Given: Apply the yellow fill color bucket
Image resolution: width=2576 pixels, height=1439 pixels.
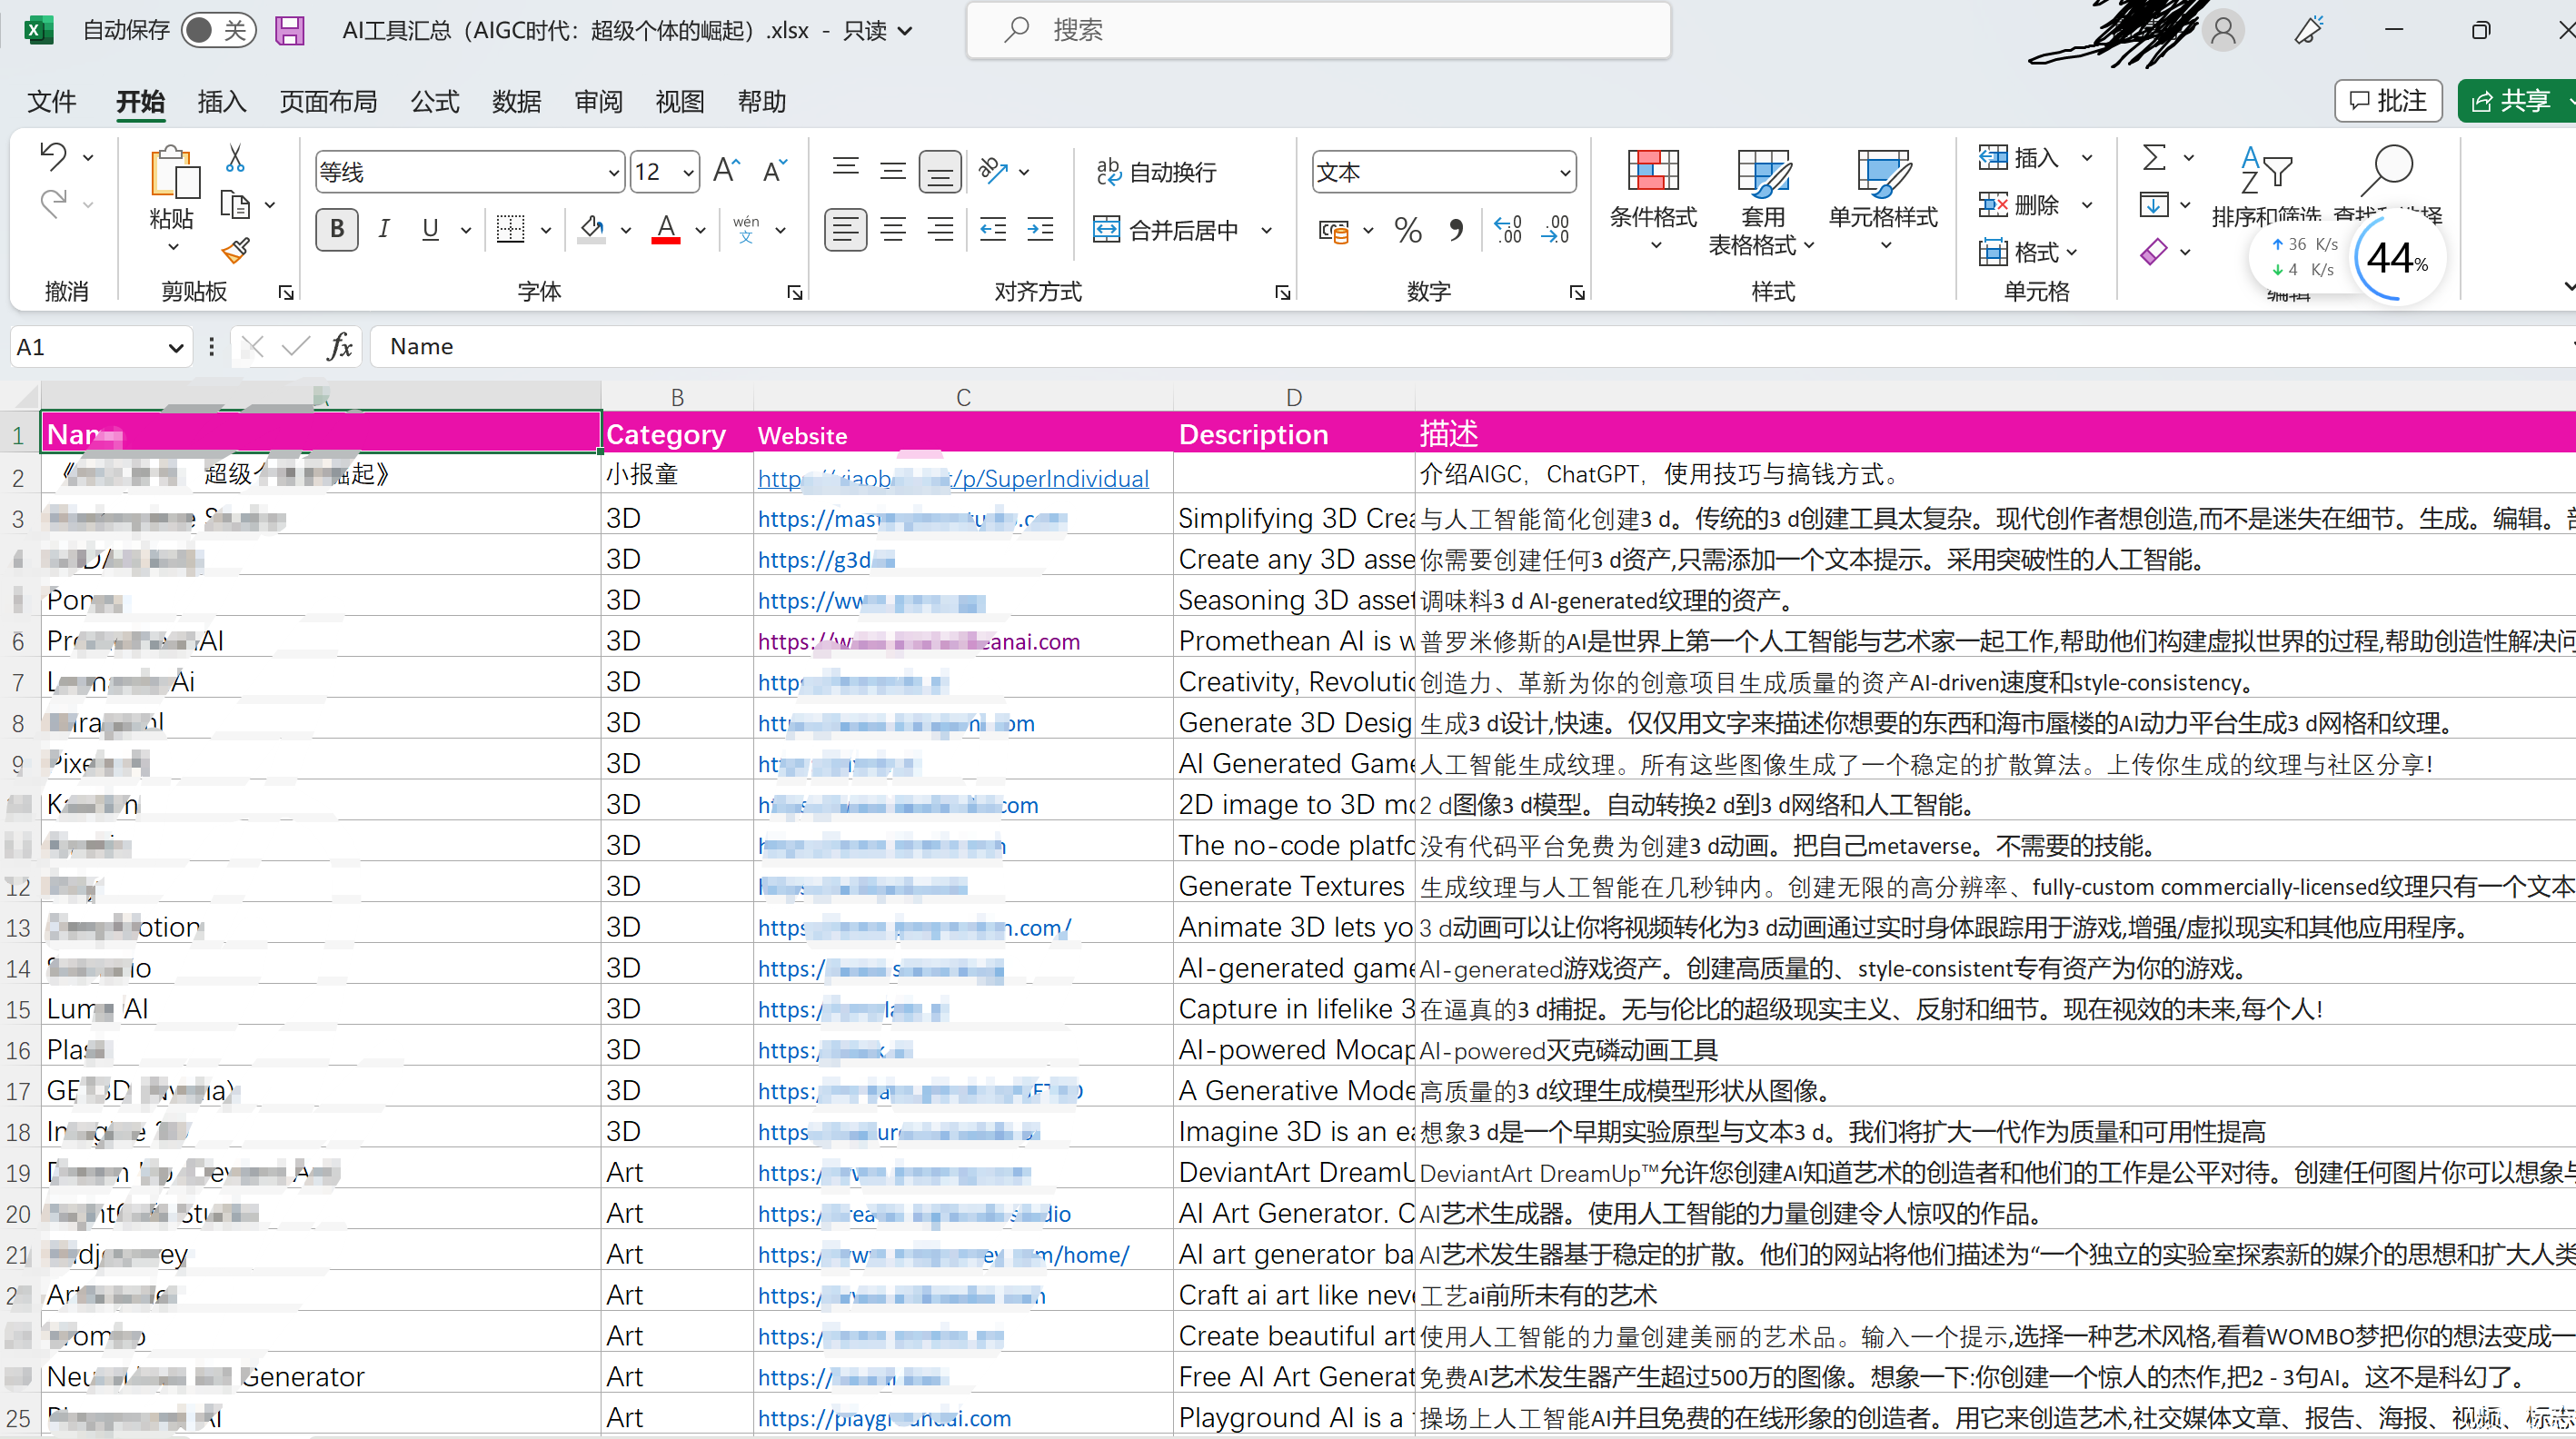Looking at the screenshot, I should (592, 230).
